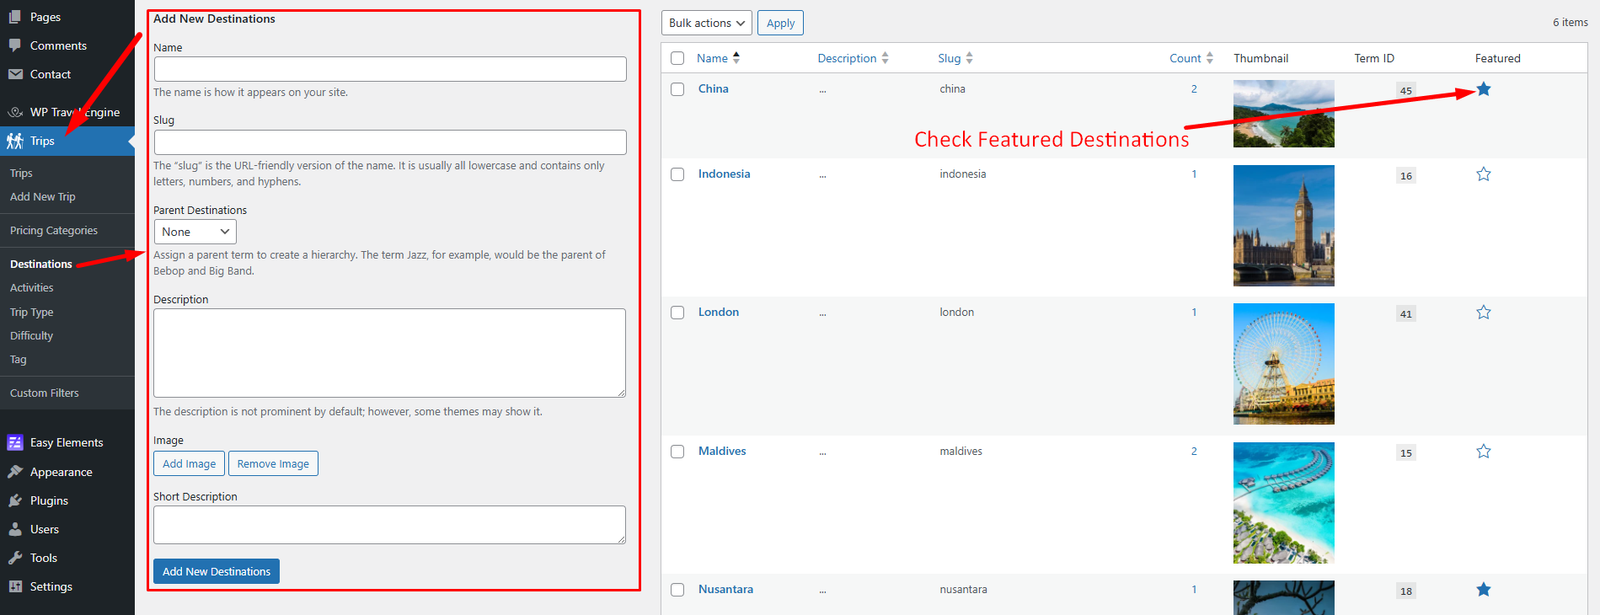Check the China row checkbox

click(x=677, y=90)
